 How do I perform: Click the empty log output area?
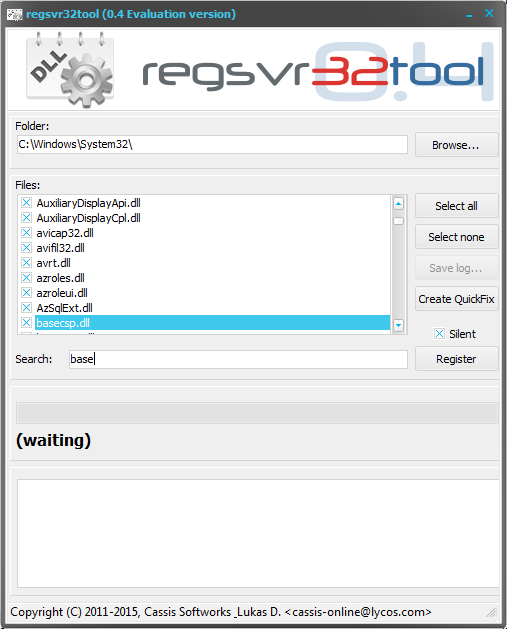tap(258, 534)
